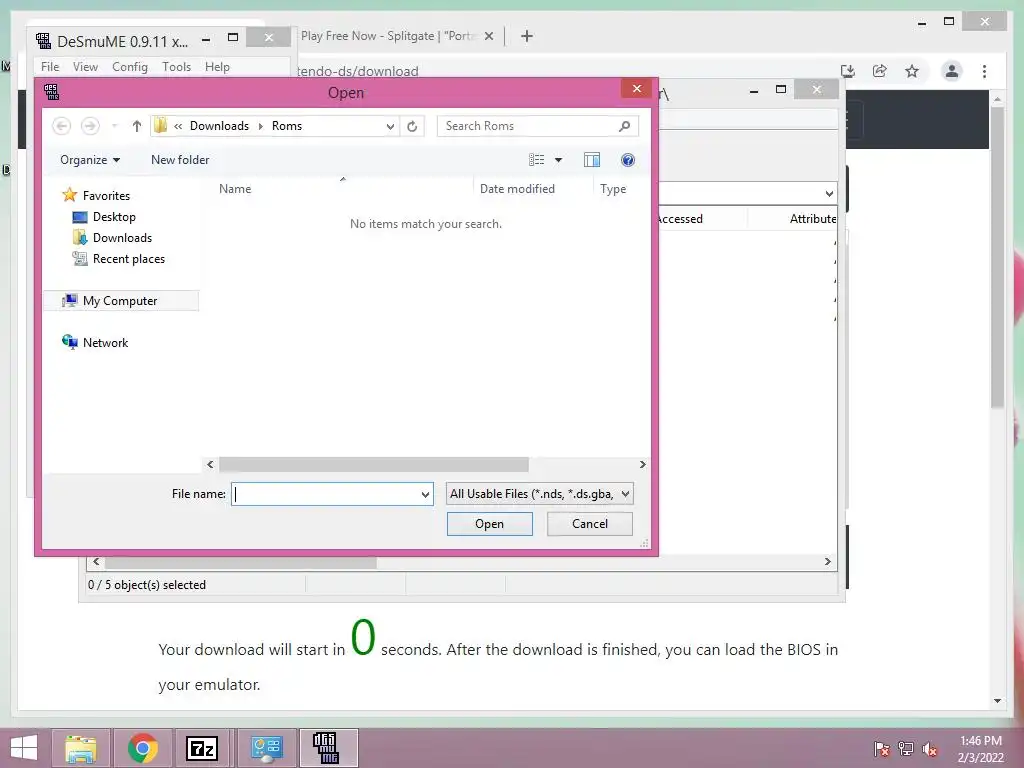
Task: Show the preview pane icon
Action: (x=592, y=160)
